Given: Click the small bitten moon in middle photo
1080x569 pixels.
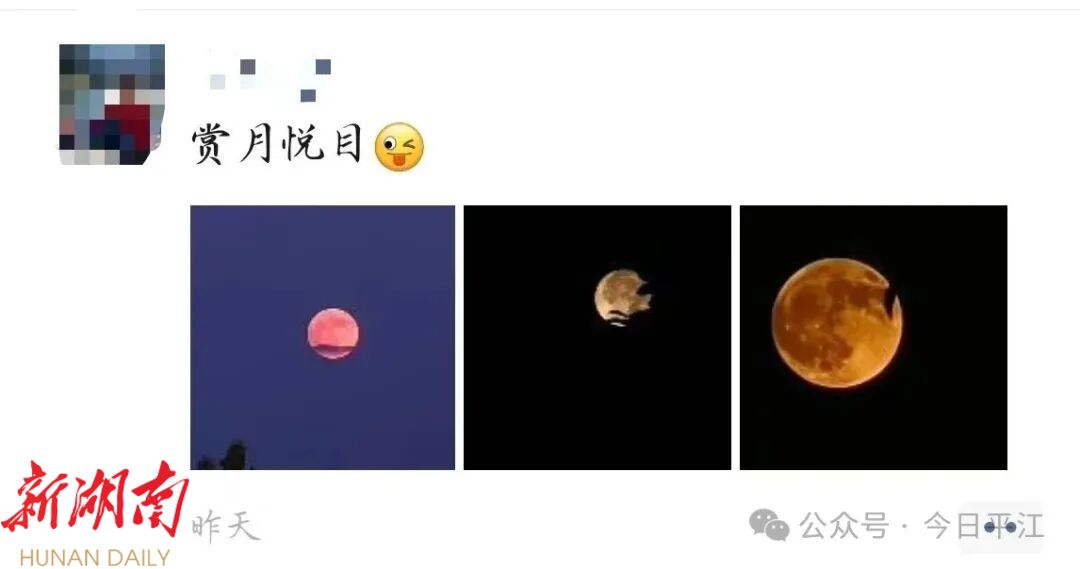Looking at the screenshot, I should [623, 297].
